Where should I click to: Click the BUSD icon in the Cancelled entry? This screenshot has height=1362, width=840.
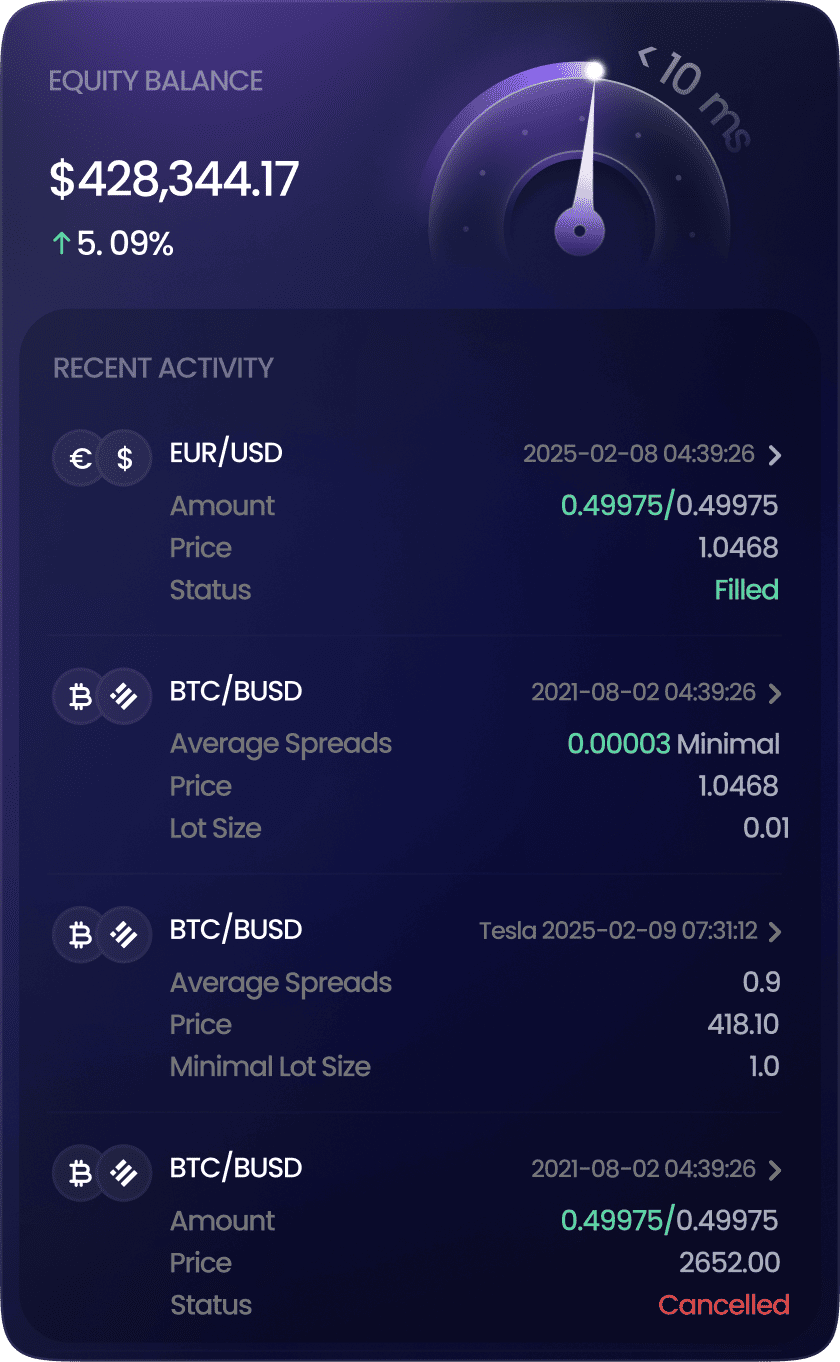pyautogui.click(x=125, y=1174)
